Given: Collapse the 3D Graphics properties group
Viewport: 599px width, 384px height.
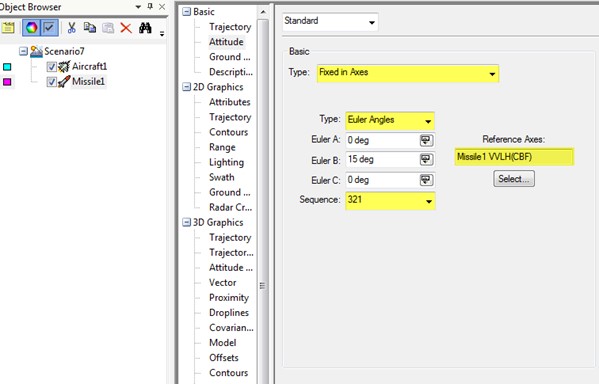Looking at the screenshot, I should tap(186, 222).
